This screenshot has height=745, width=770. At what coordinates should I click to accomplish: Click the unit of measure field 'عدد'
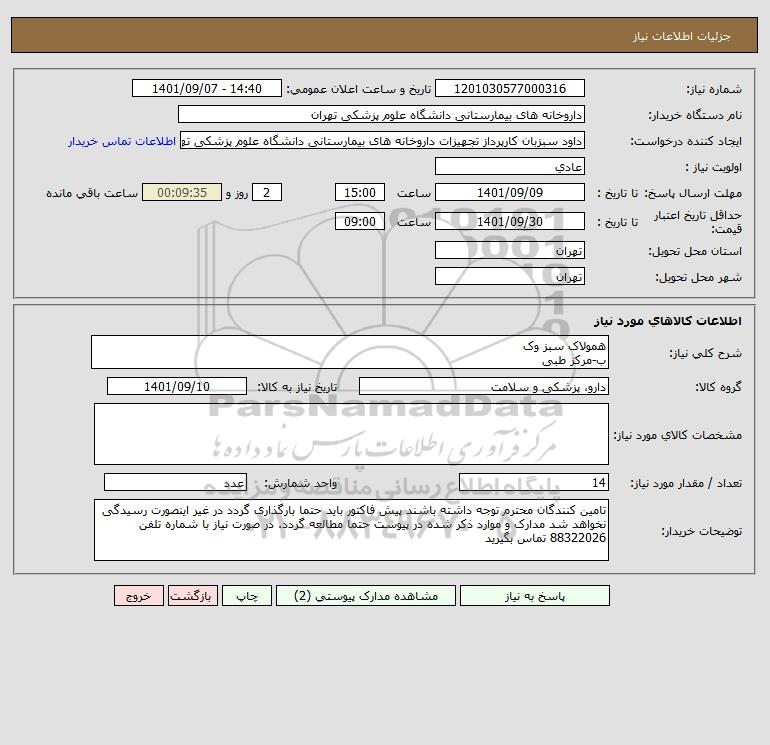pos(175,482)
